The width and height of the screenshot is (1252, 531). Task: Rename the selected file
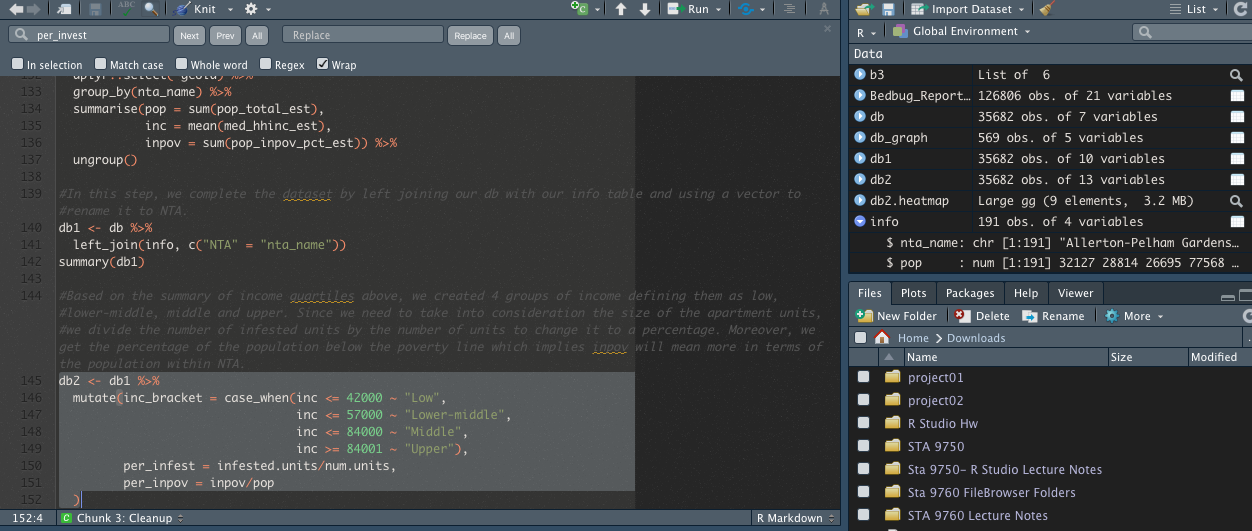(x=1054, y=316)
